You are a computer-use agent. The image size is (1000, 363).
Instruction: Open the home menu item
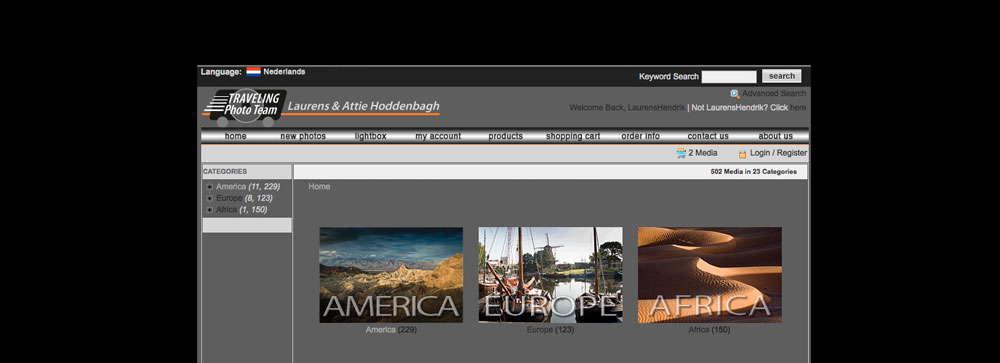(235, 136)
